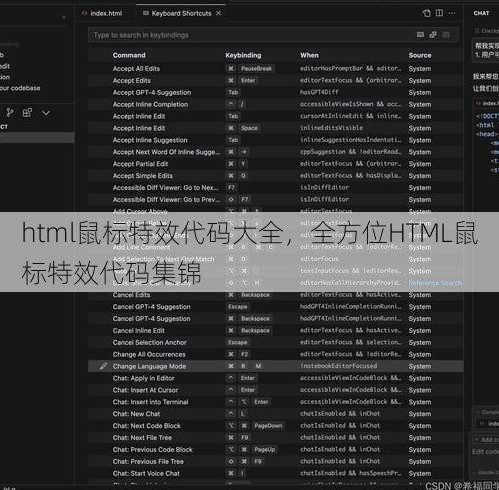
Task: Click the split editor icon
Action: click(x=439, y=13)
